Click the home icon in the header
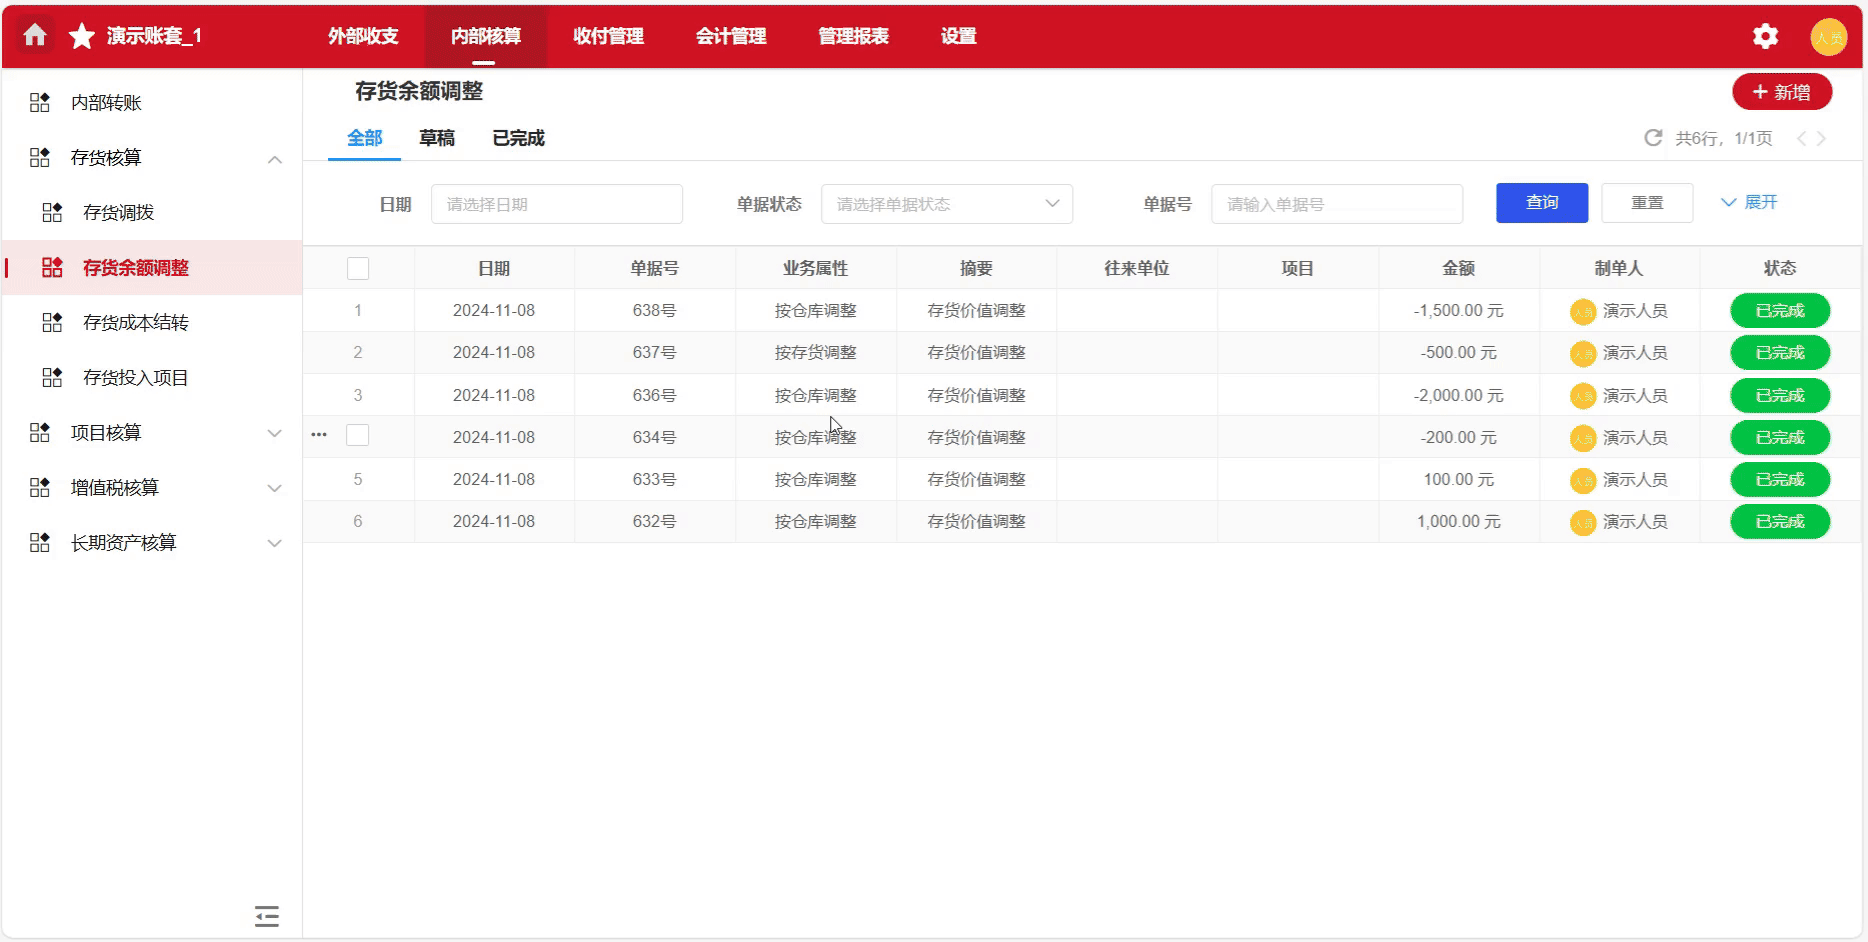 [x=35, y=36]
